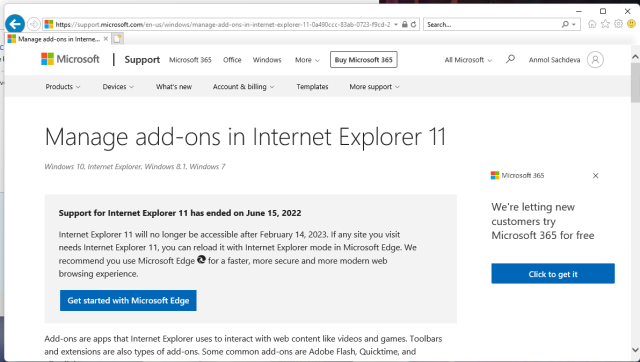Open the Tools gear icon

tap(618, 24)
